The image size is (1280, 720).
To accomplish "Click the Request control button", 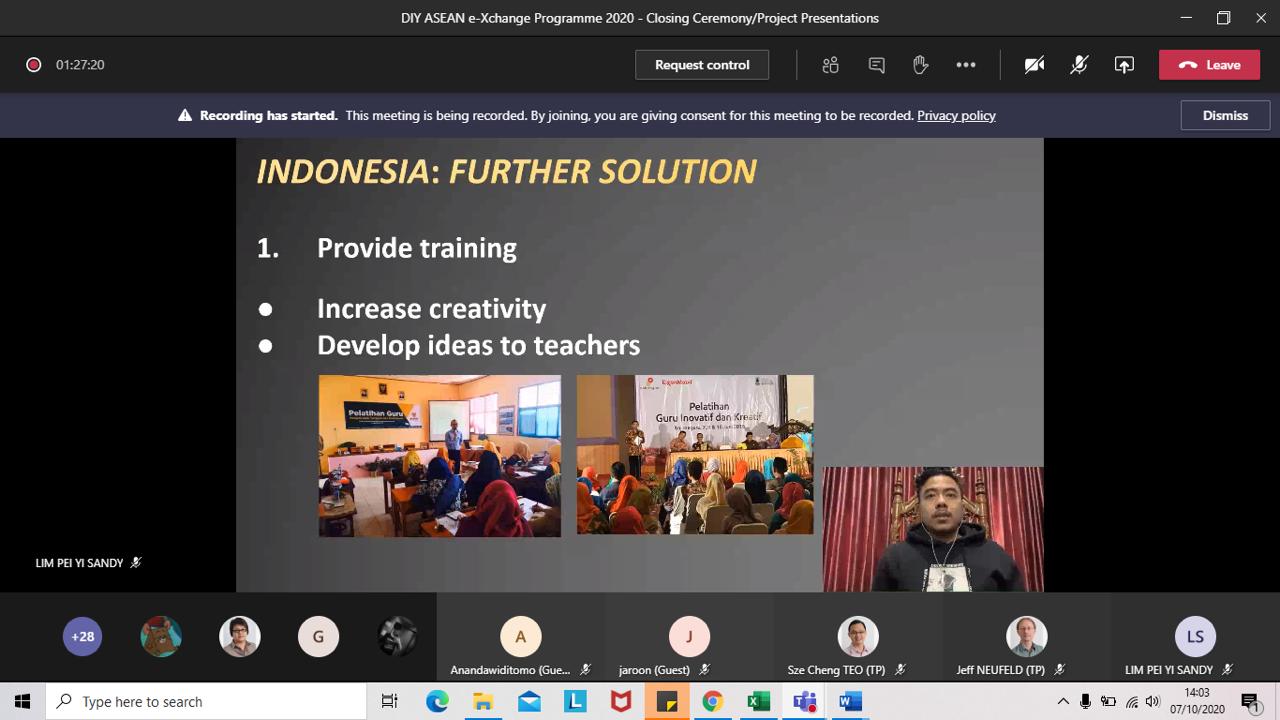I will 702,65.
